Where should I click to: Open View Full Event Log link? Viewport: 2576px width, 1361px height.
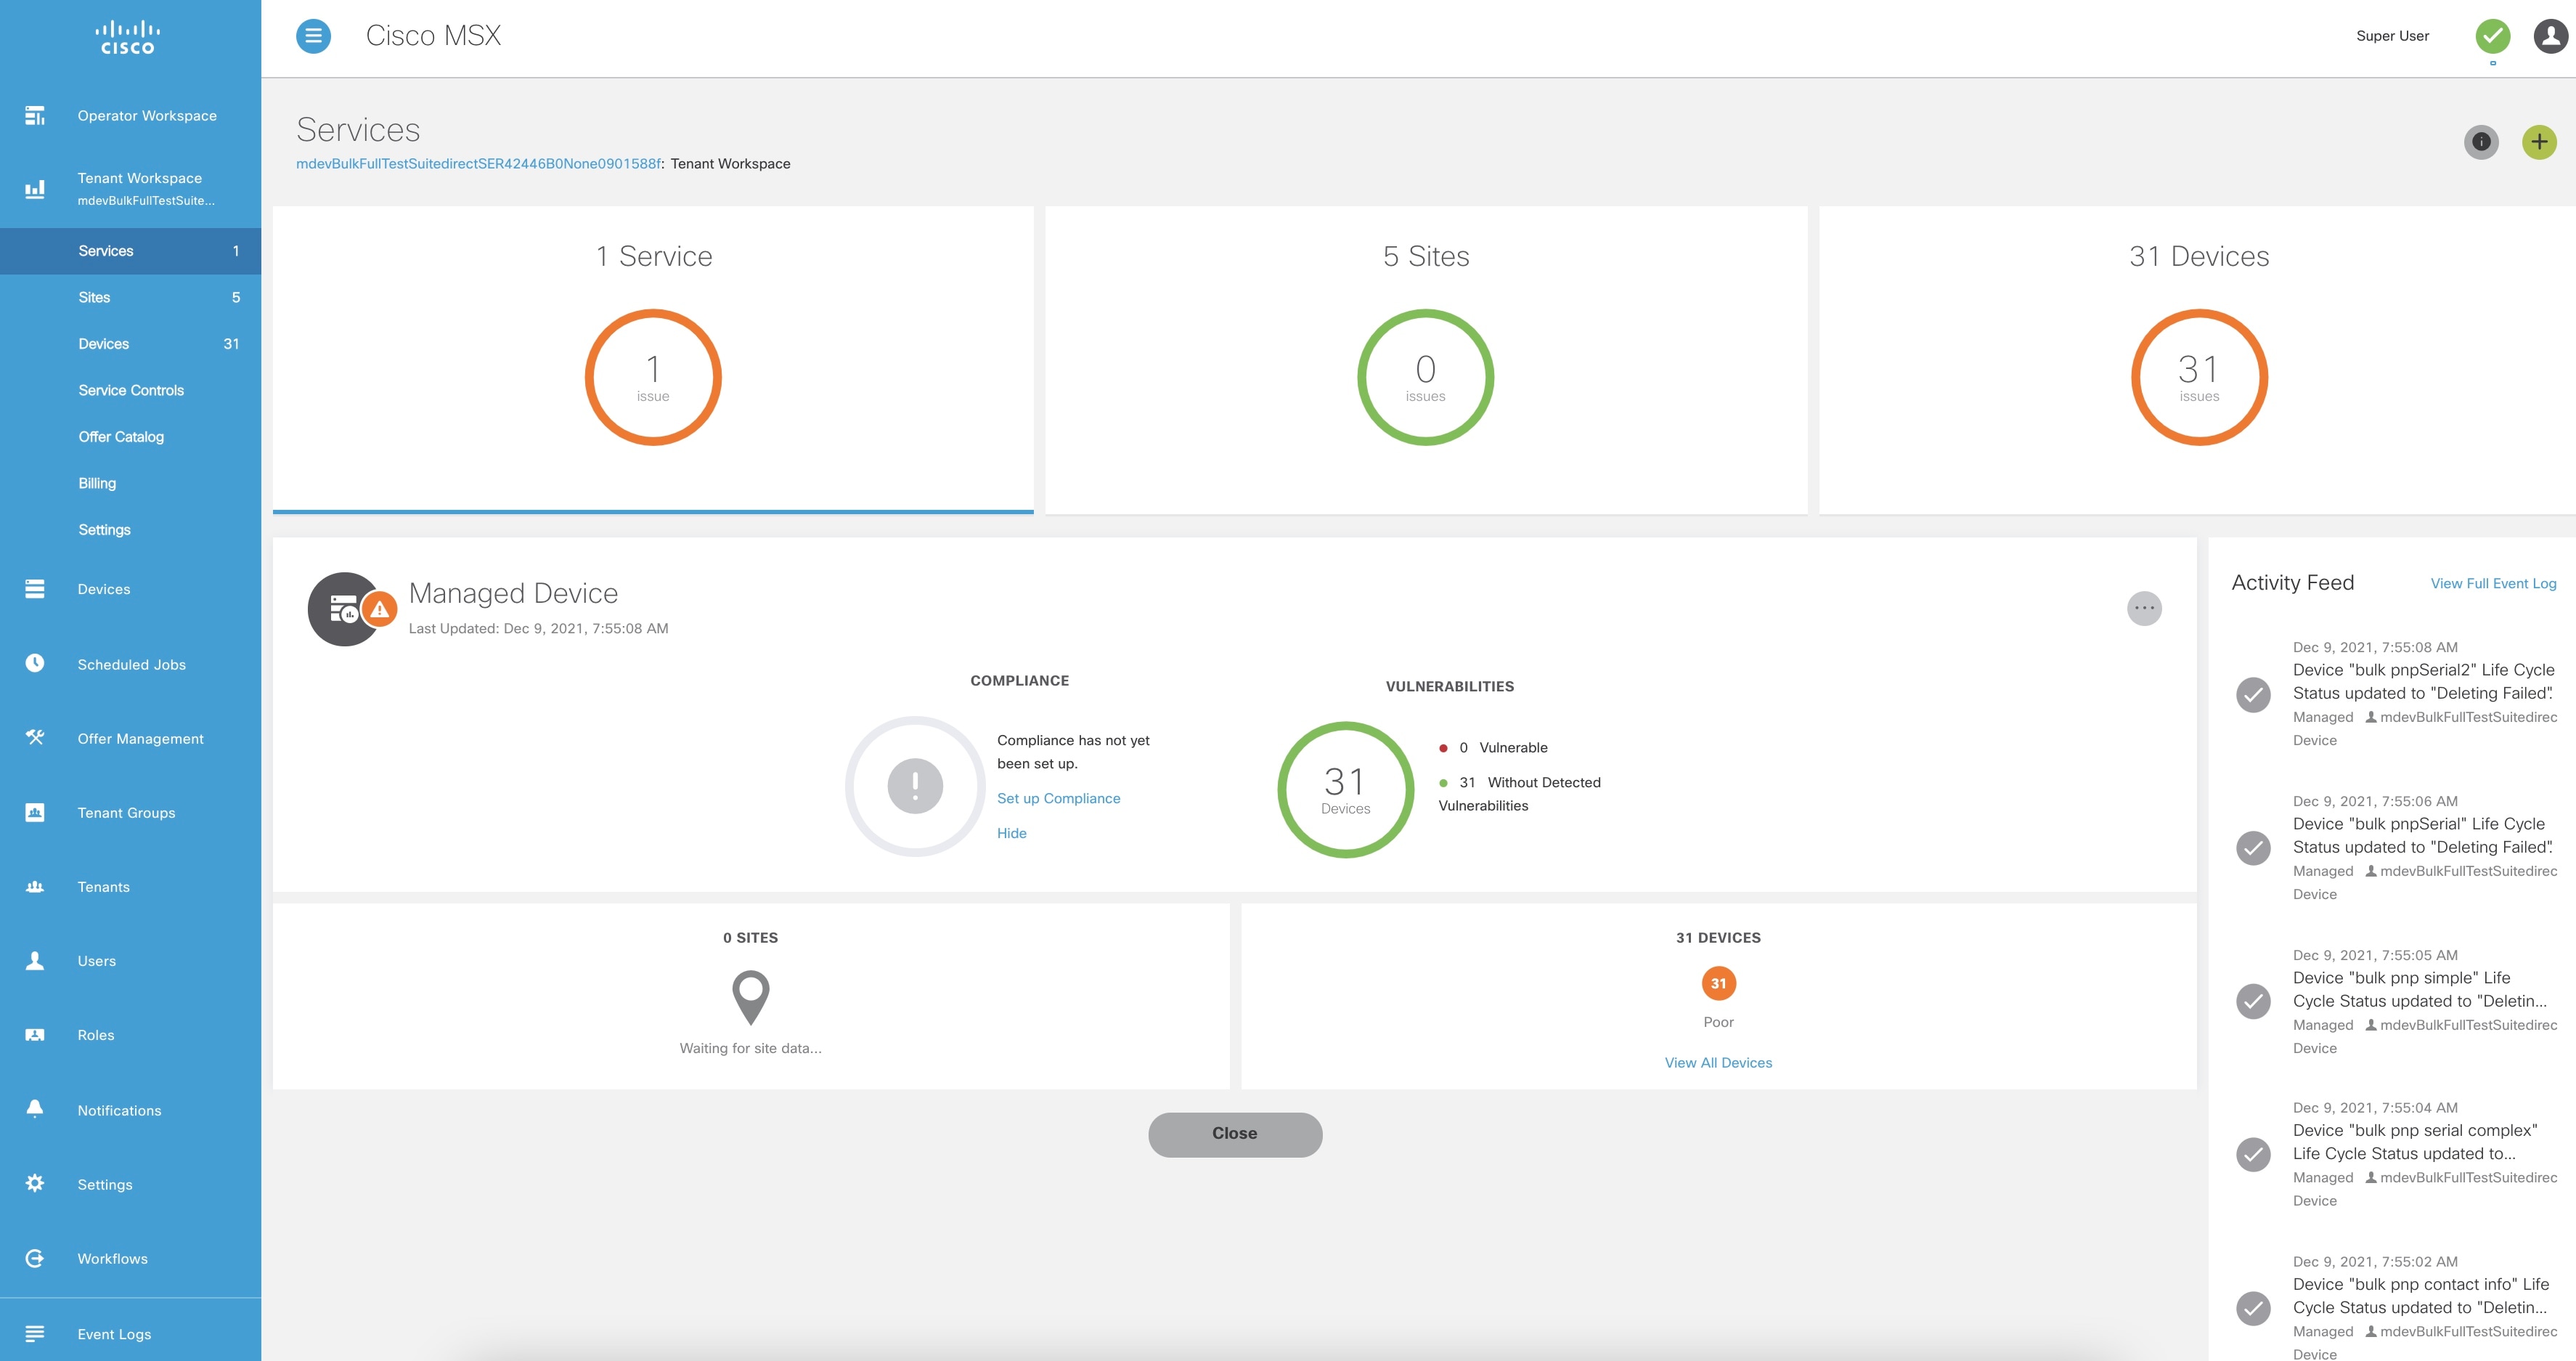pyautogui.click(x=2492, y=583)
